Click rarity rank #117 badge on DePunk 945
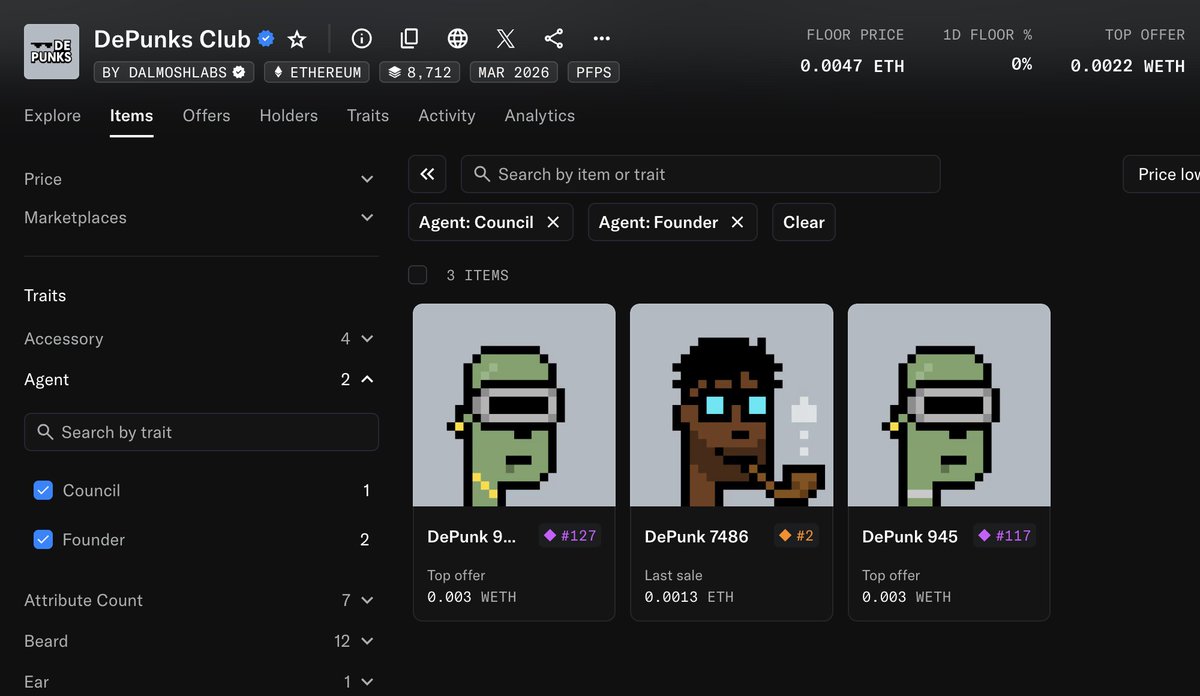This screenshot has height=696, width=1200. [1004, 535]
